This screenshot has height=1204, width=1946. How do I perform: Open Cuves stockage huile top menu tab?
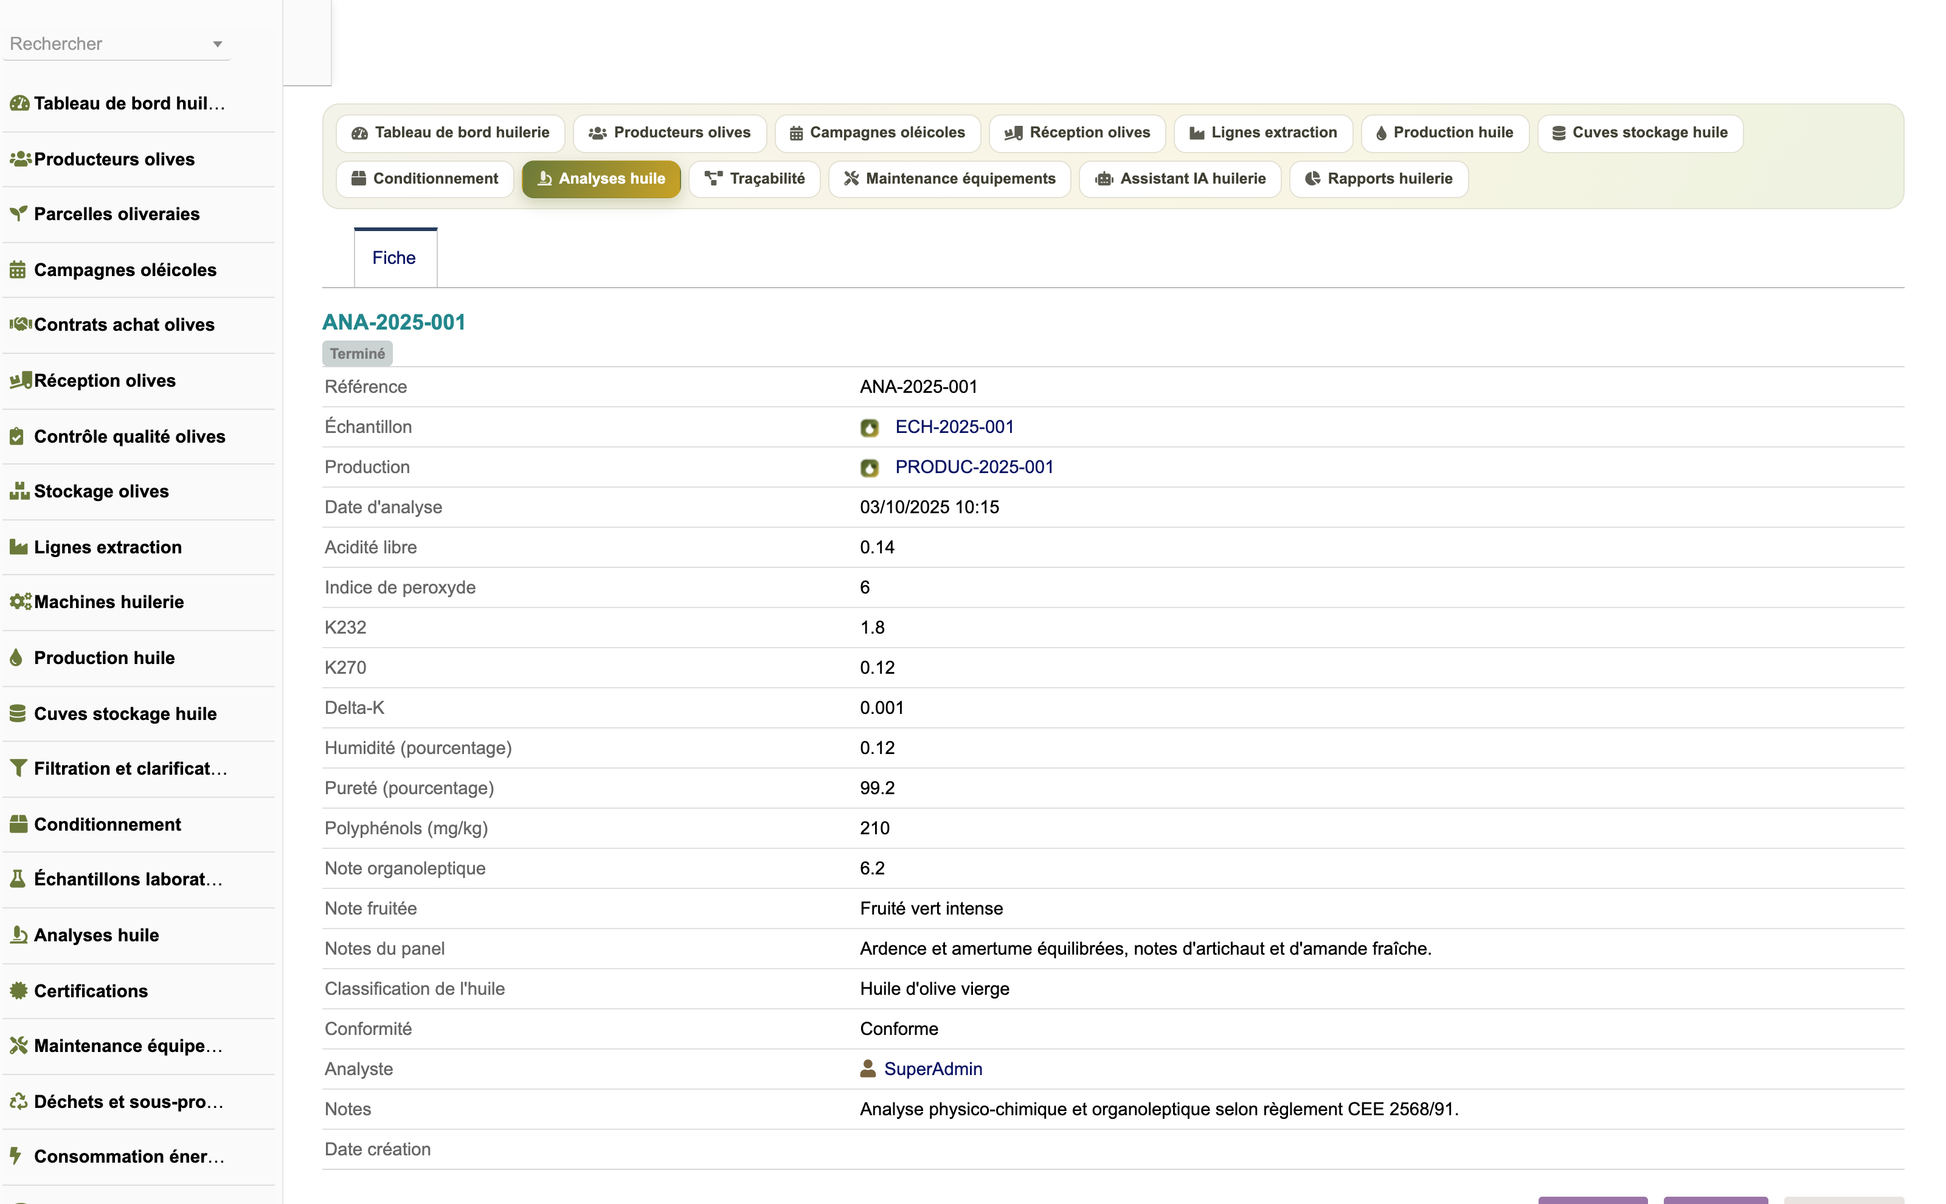click(1640, 133)
